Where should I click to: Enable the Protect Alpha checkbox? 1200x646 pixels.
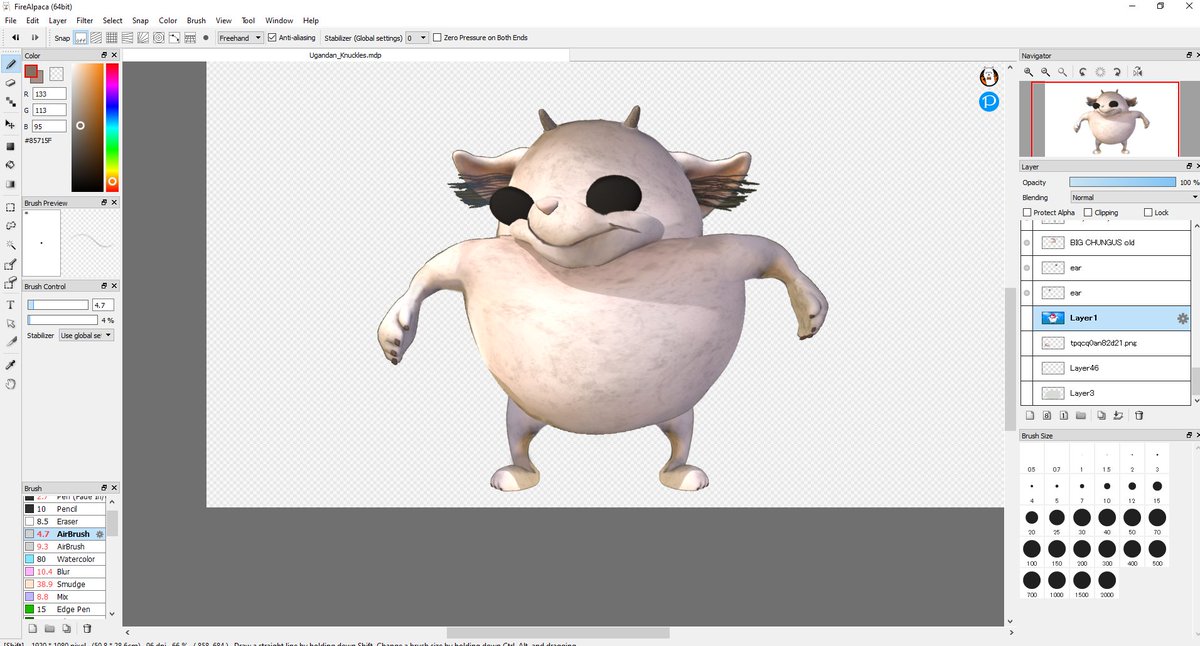(1027, 213)
